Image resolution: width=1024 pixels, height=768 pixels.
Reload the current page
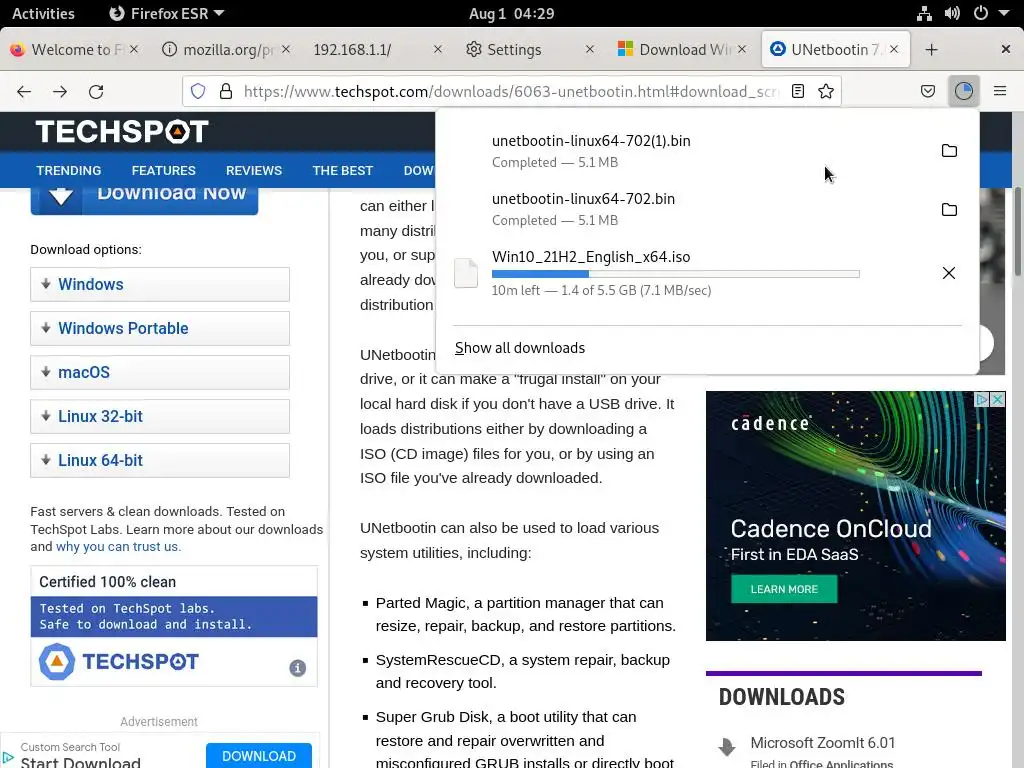[x=96, y=91]
